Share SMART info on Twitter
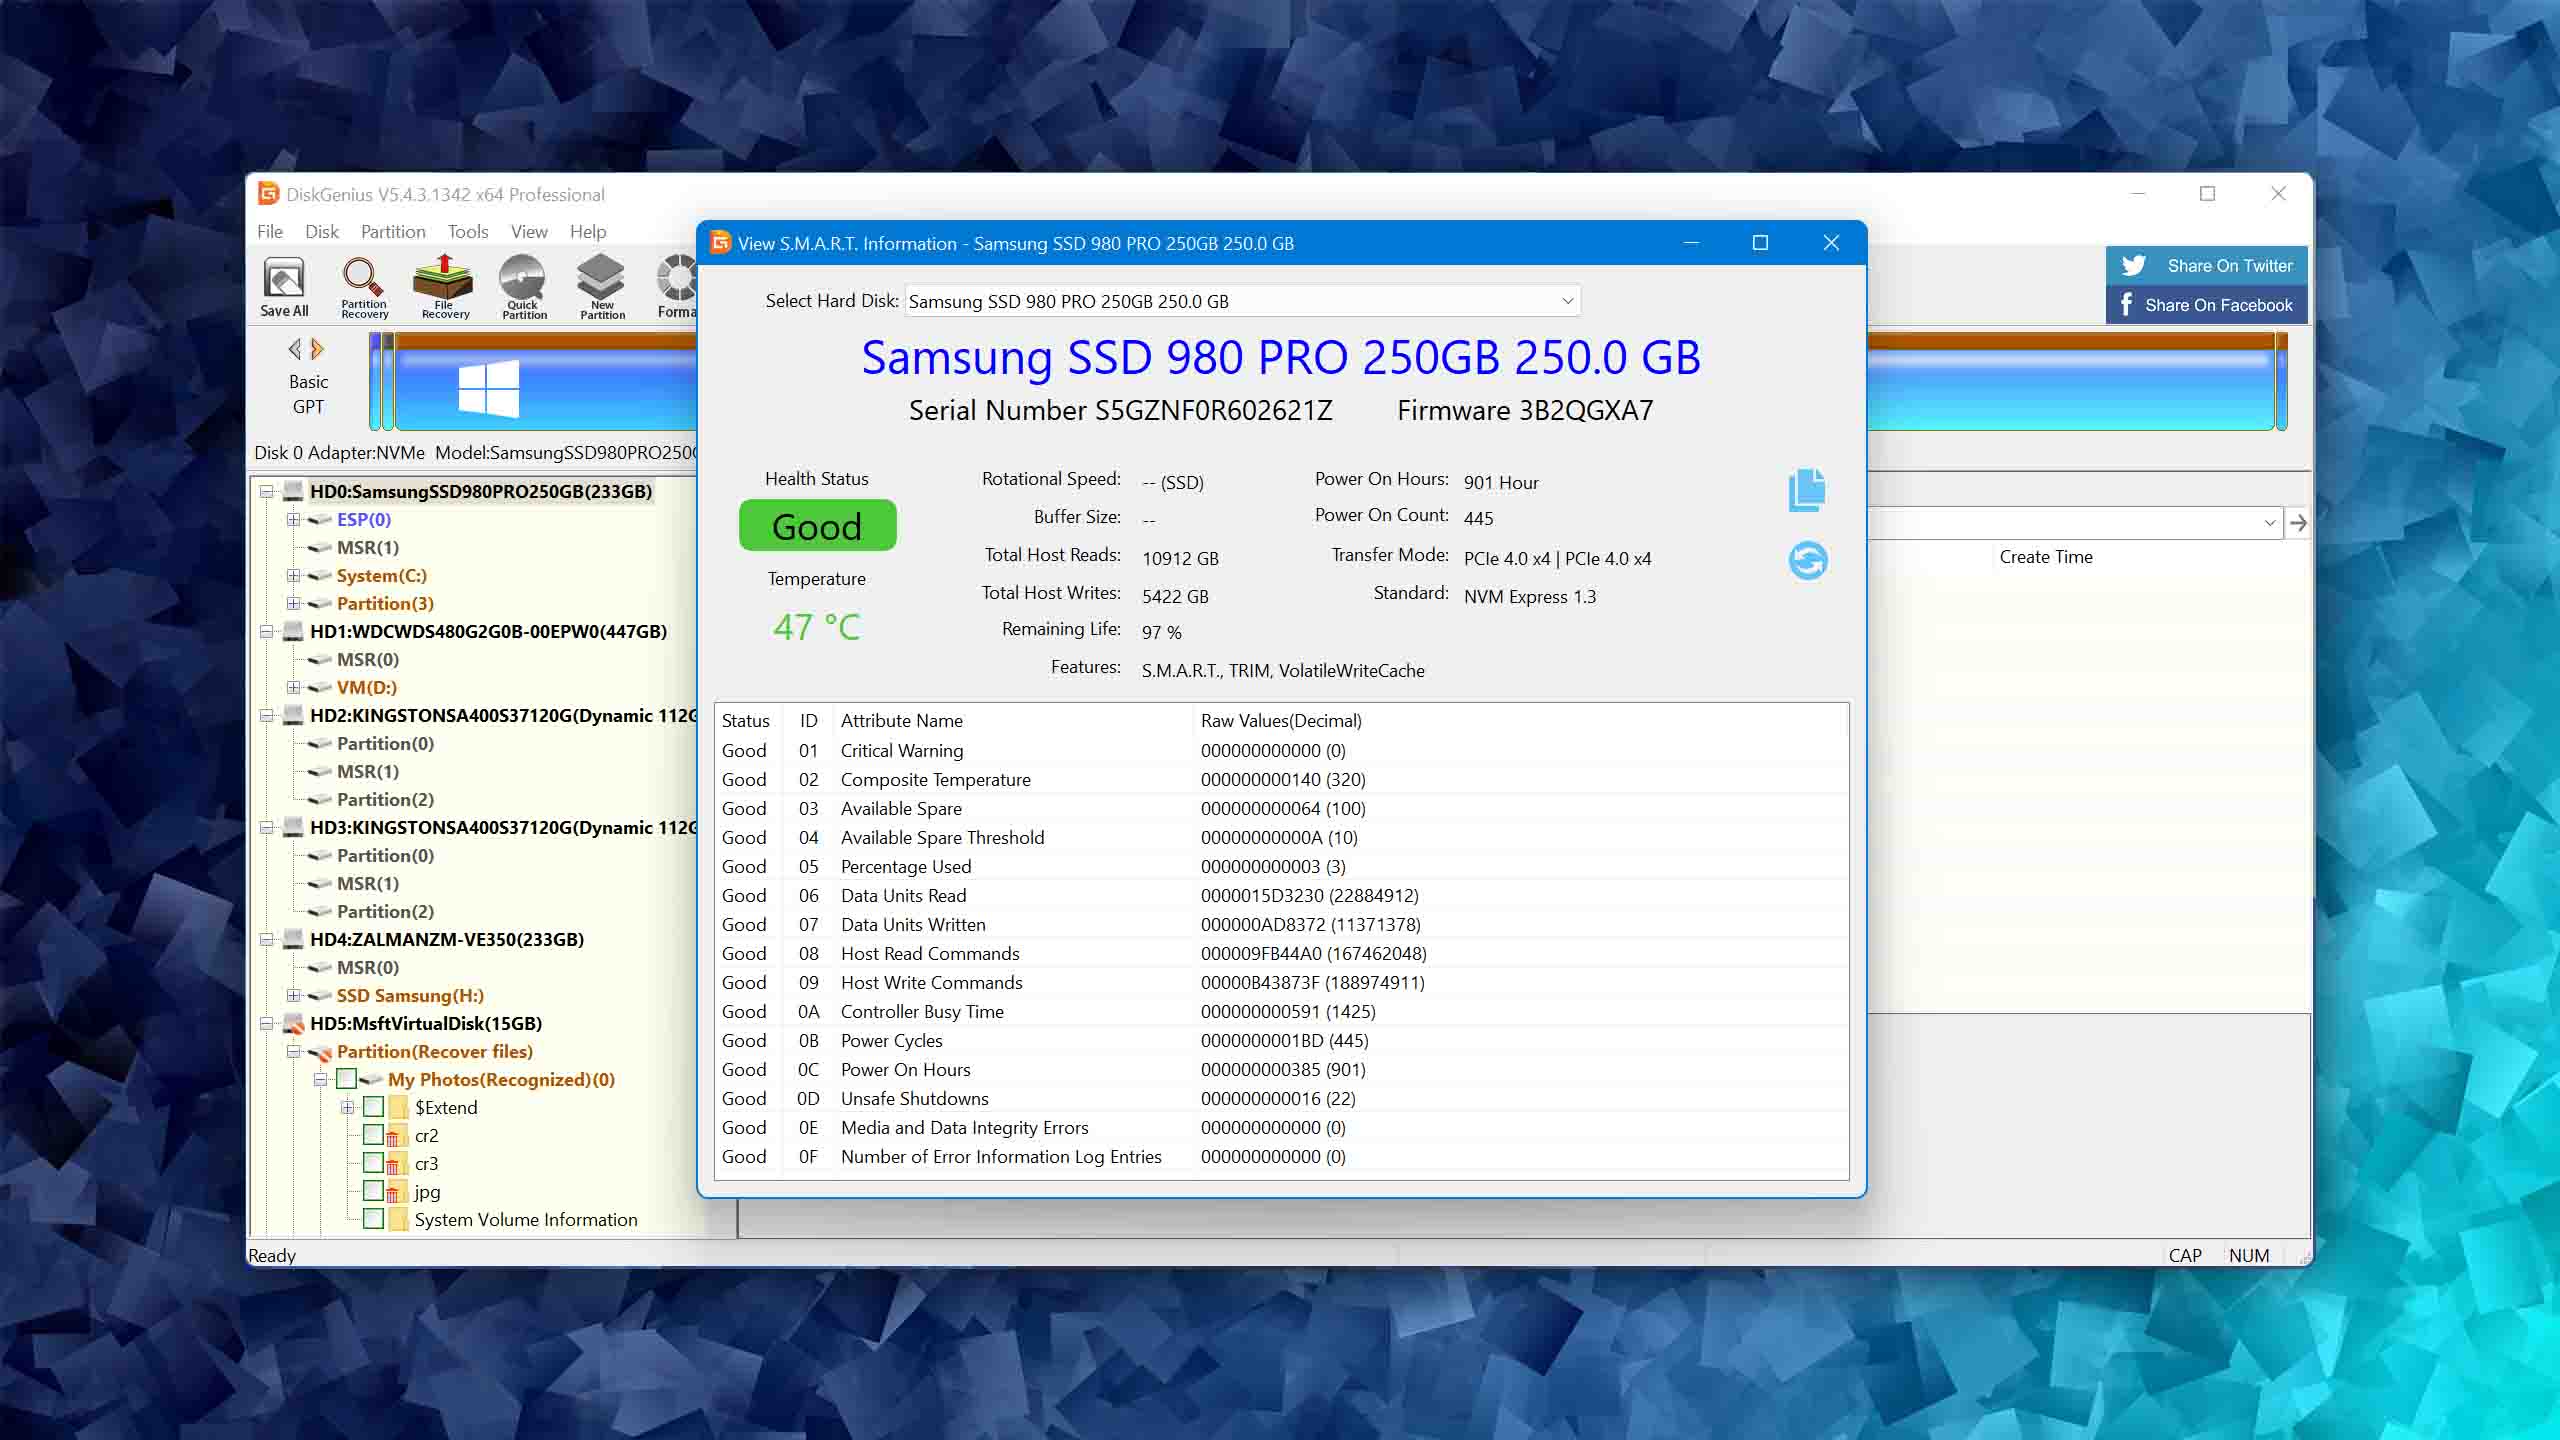This screenshot has height=1440, width=2560. tap(2203, 265)
